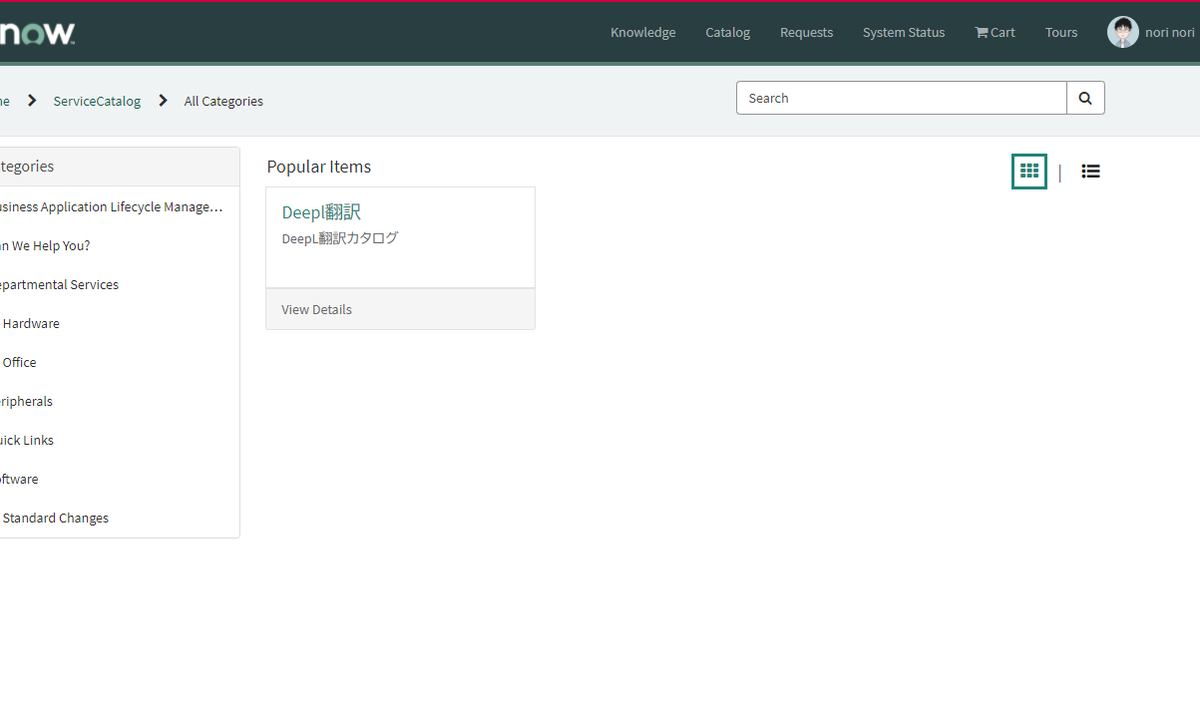
Task: Click the nori nori avatar picture
Action: [x=1122, y=32]
